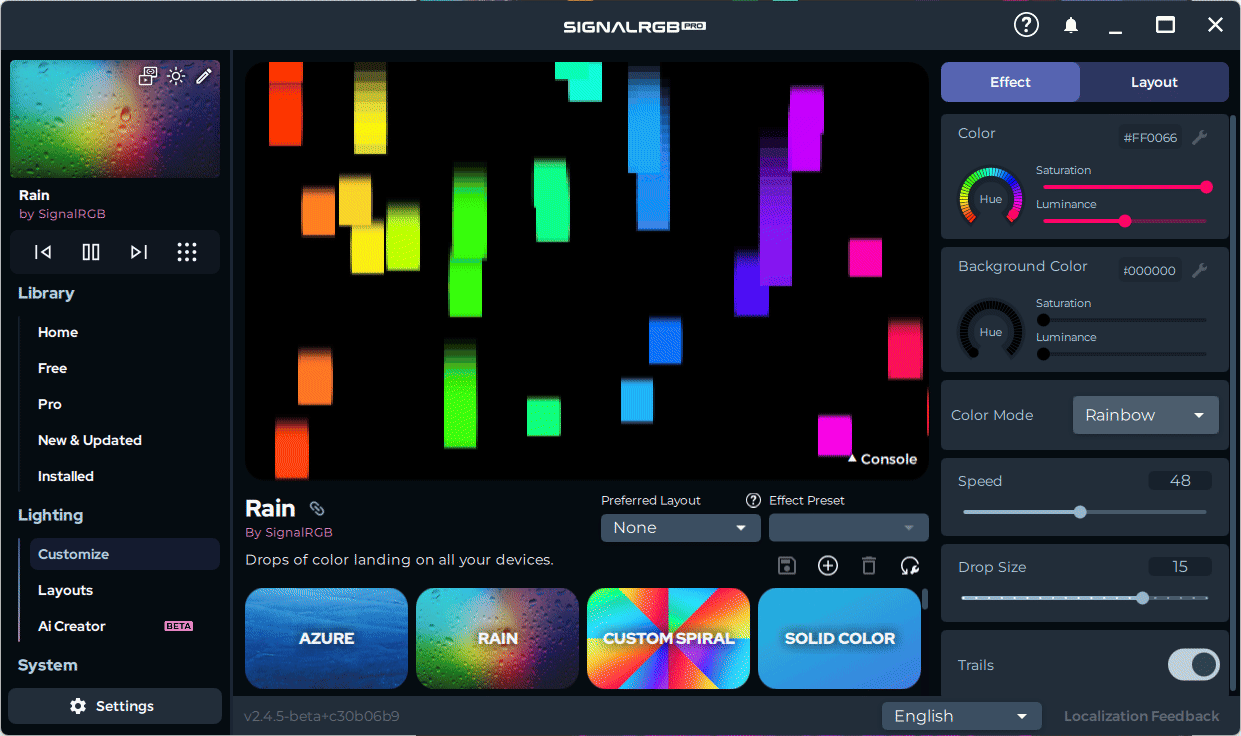Click the link icon next to the Rain title

coord(317,508)
